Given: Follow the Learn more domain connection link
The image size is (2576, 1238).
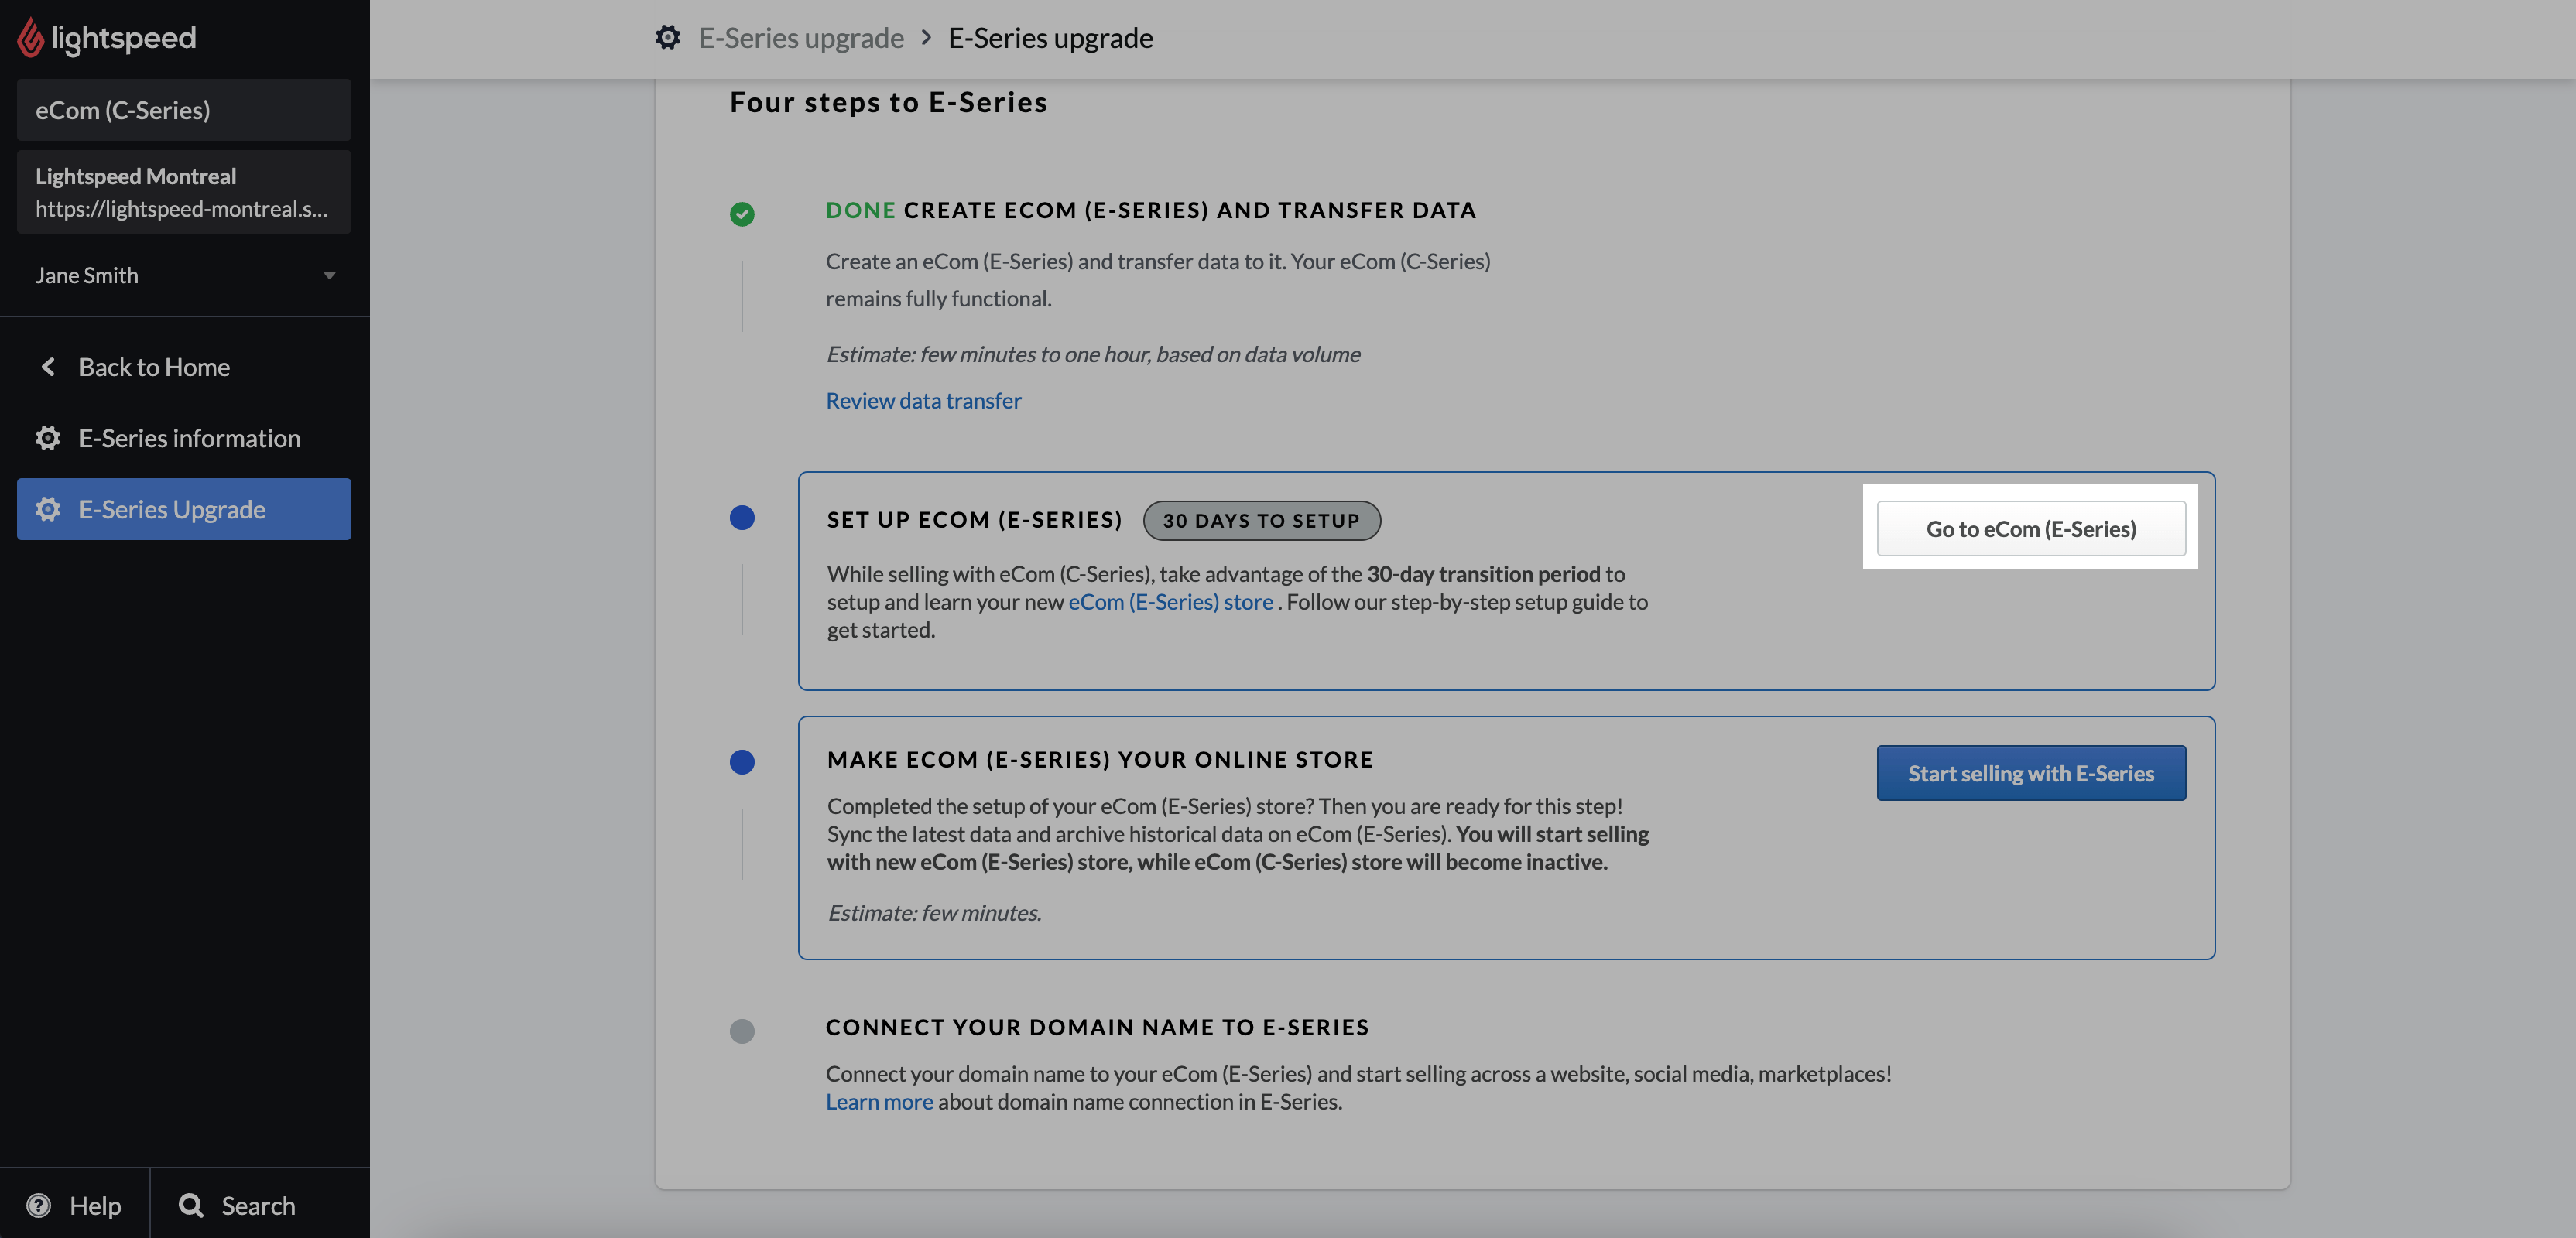Looking at the screenshot, I should [x=879, y=1101].
